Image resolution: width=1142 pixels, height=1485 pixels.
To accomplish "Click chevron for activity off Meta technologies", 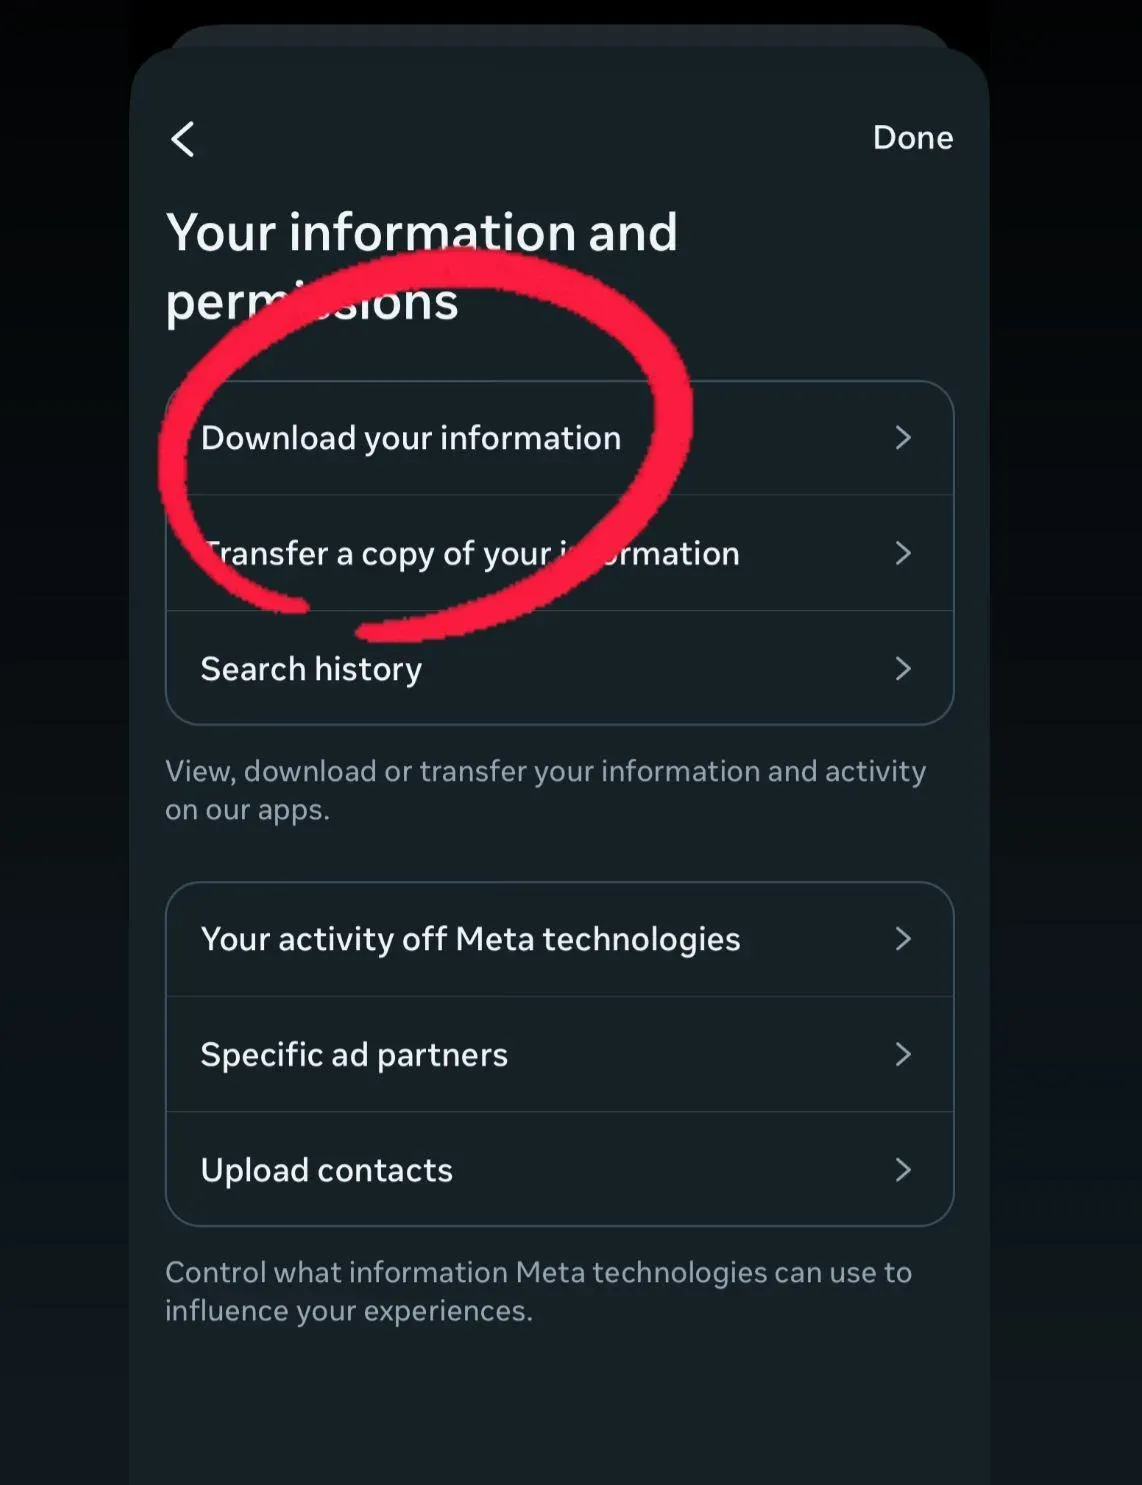I will 903,939.
